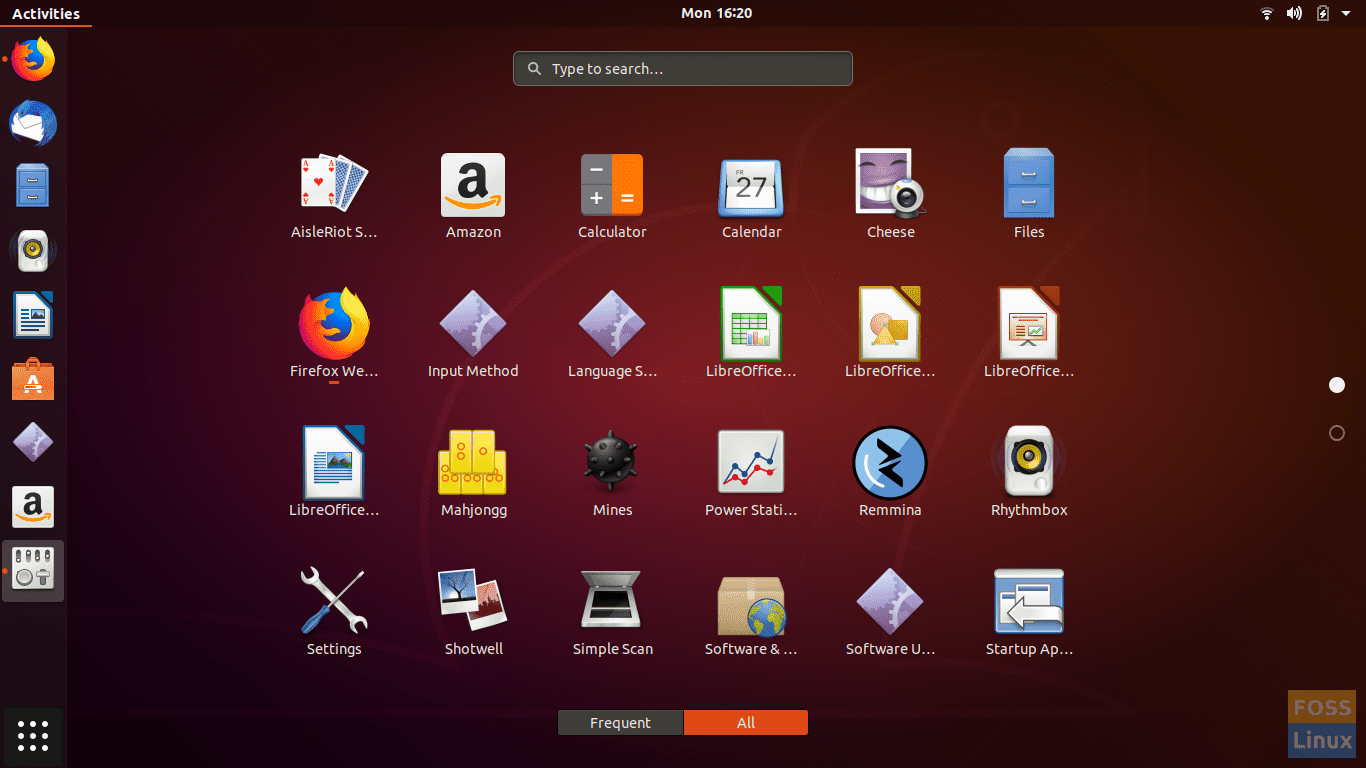
Task: Launch Remmina remote desktop client
Action: coord(890,462)
